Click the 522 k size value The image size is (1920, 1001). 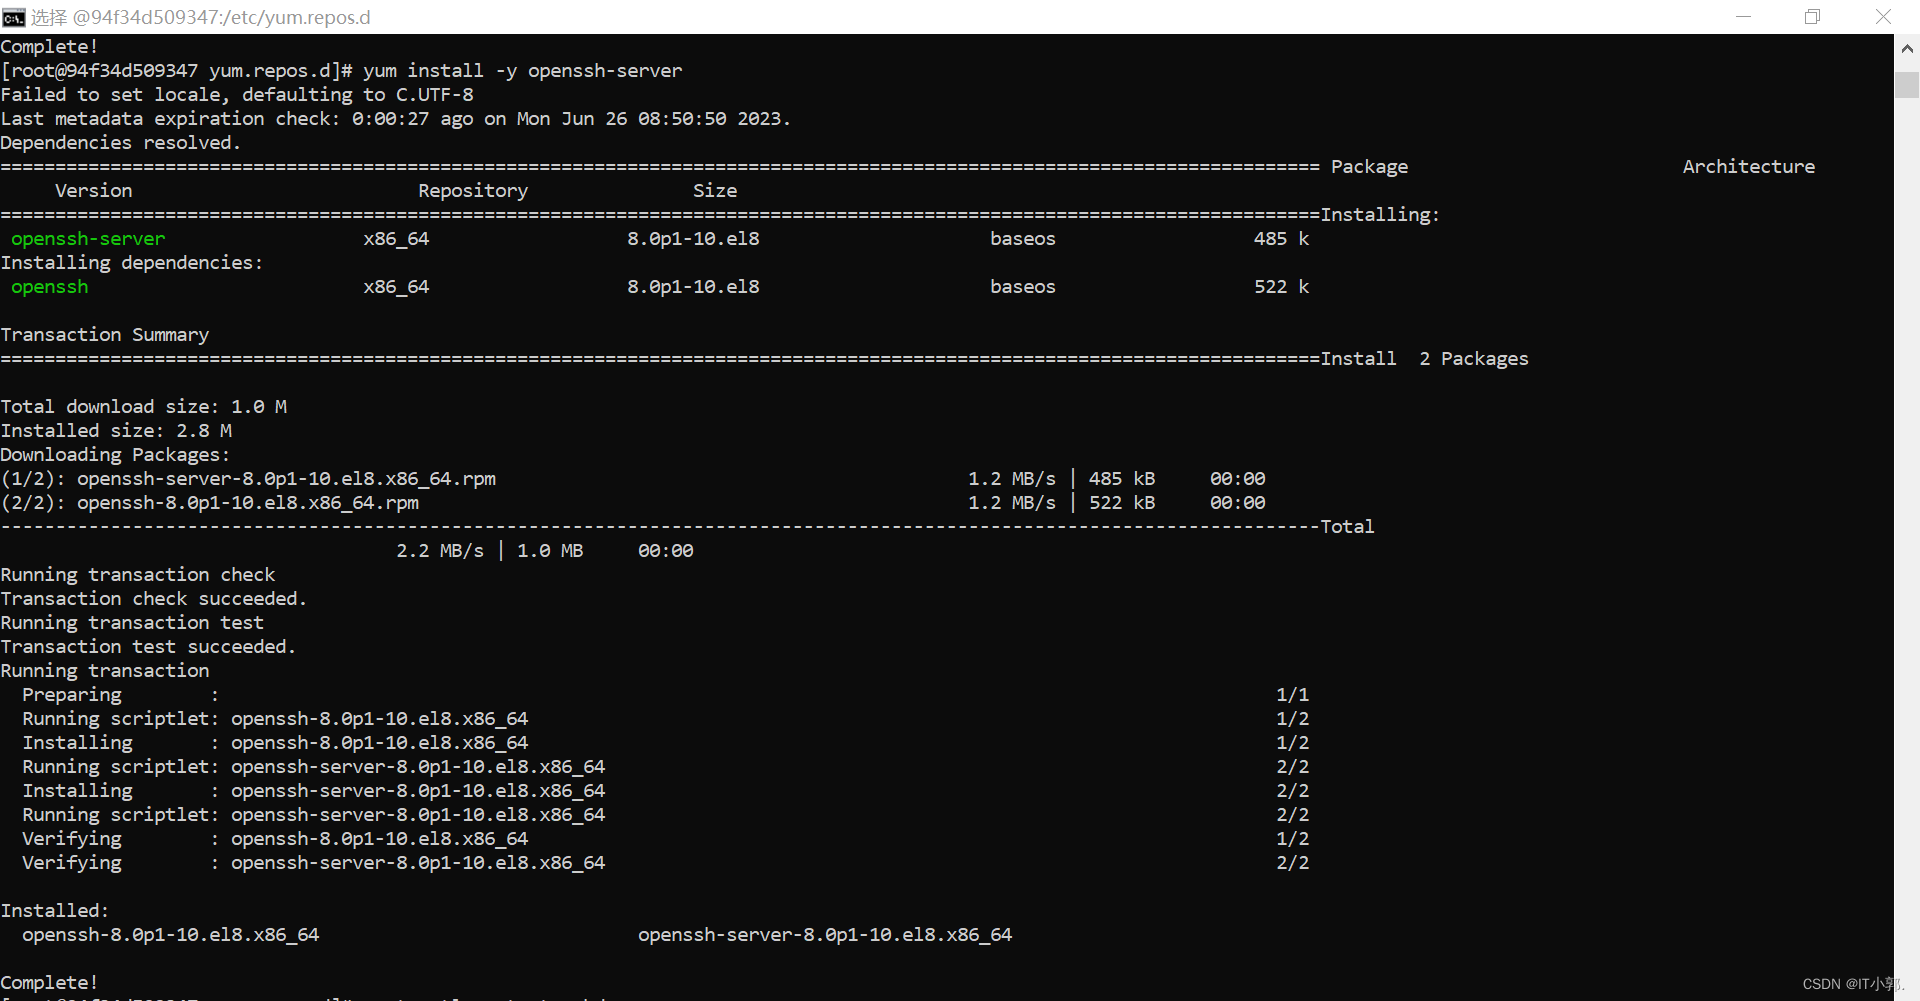(1281, 287)
